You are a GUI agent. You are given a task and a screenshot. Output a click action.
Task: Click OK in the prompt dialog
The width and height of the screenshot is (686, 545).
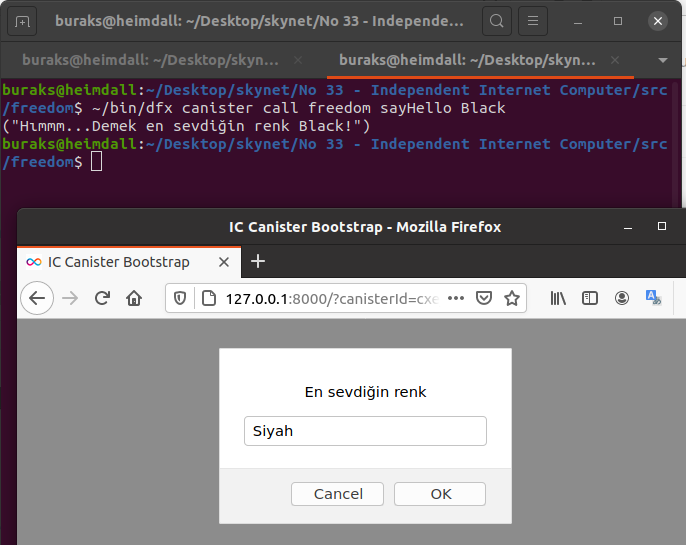point(440,494)
